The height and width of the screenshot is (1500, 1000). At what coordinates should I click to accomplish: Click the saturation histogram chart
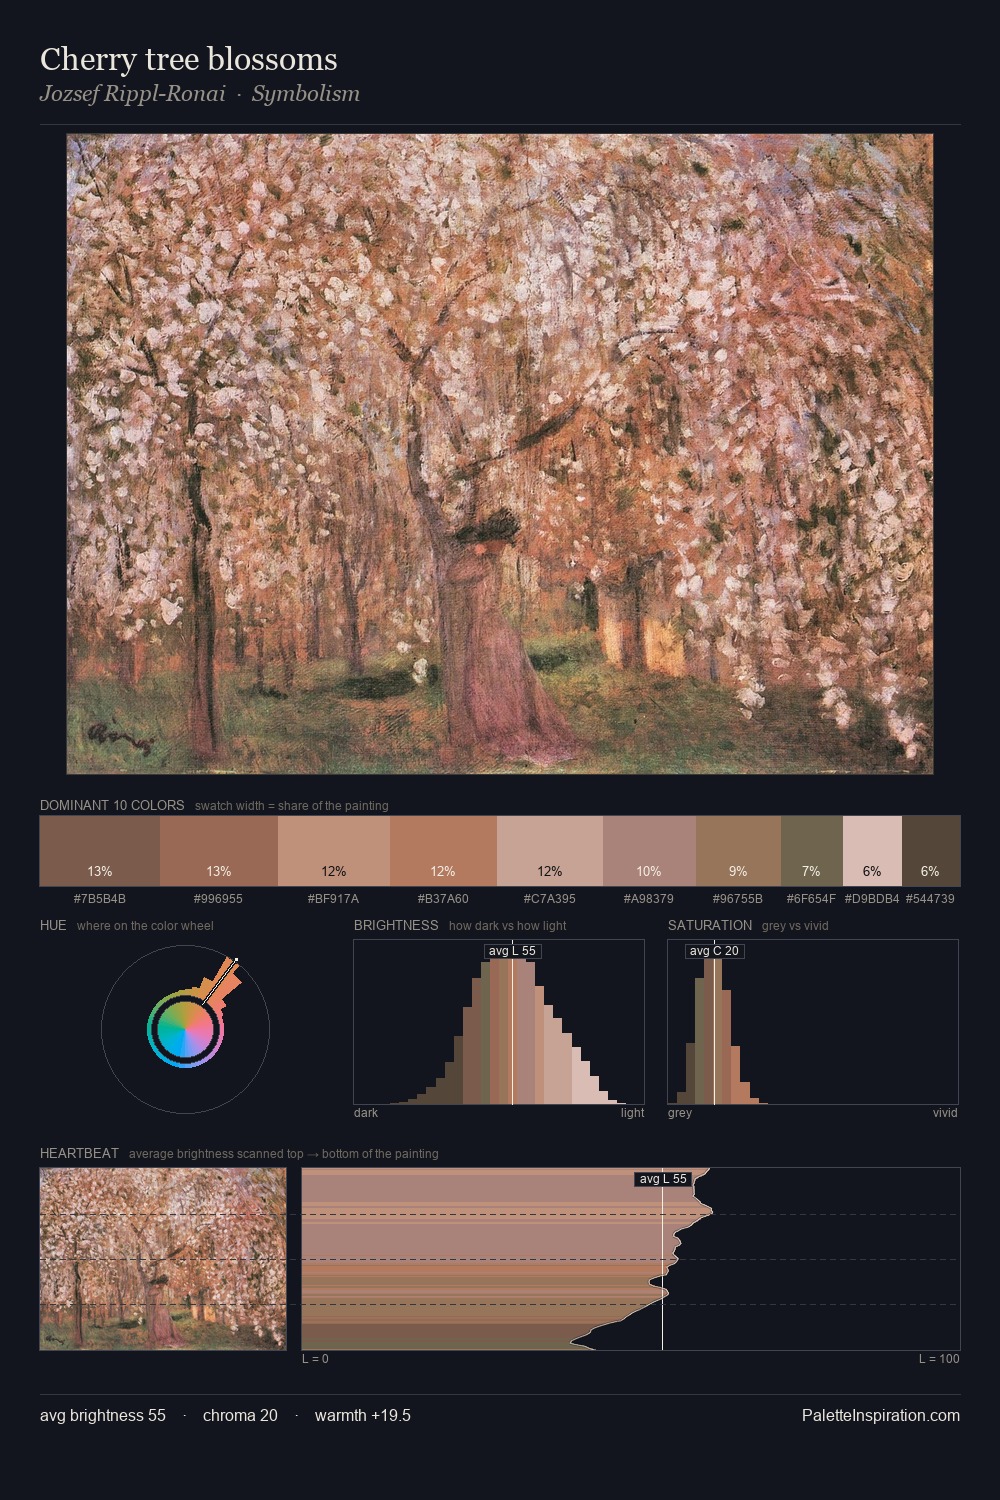click(x=813, y=1022)
